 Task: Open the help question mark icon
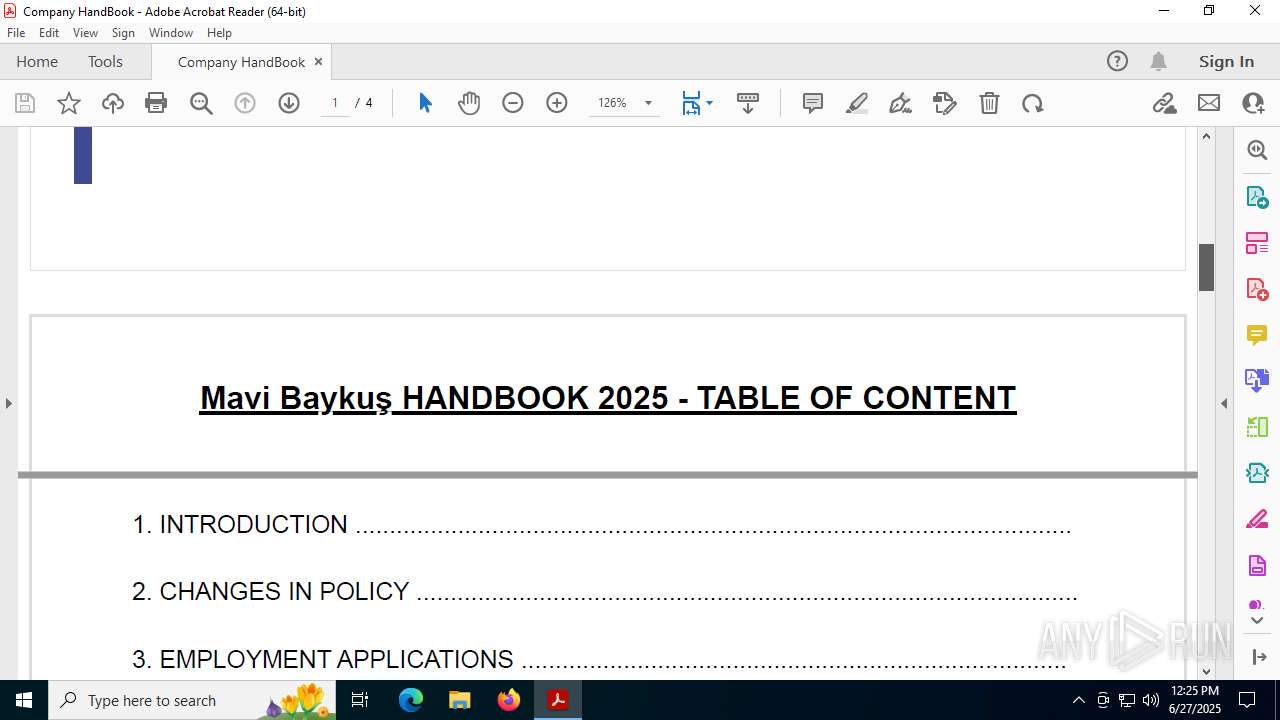click(1117, 61)
